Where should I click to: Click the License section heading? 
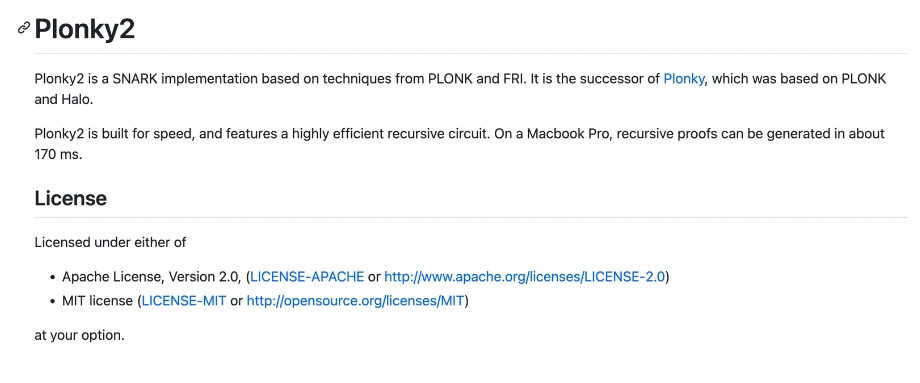coord(70,198)
